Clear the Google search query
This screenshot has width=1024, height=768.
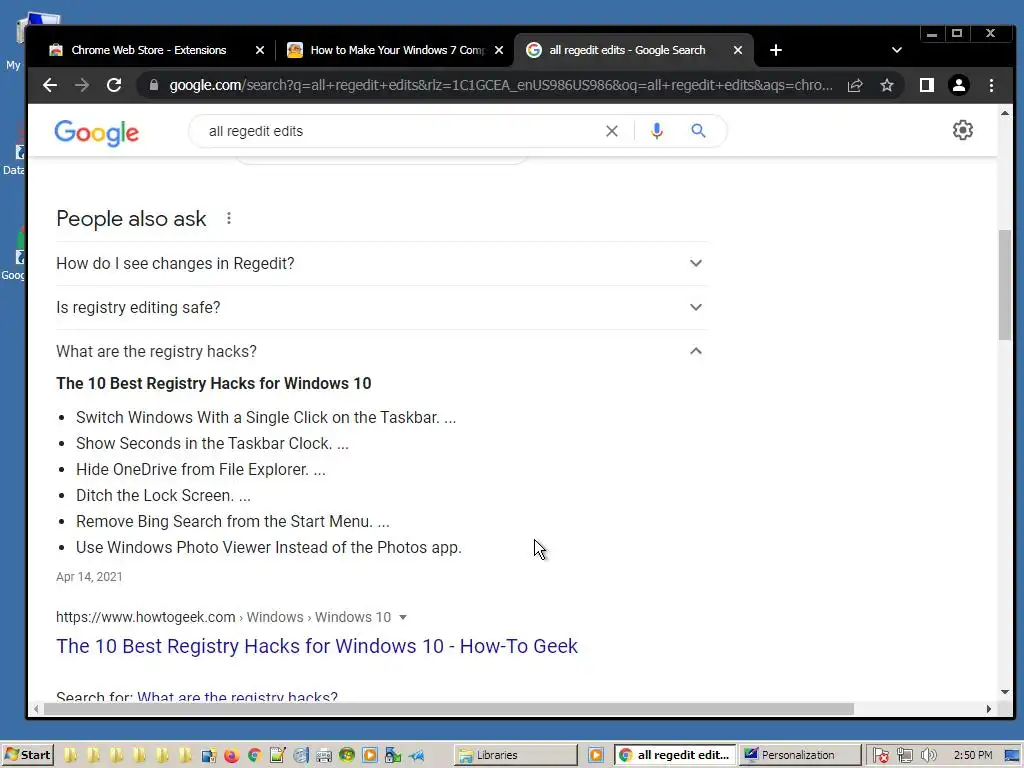point(612,131)
